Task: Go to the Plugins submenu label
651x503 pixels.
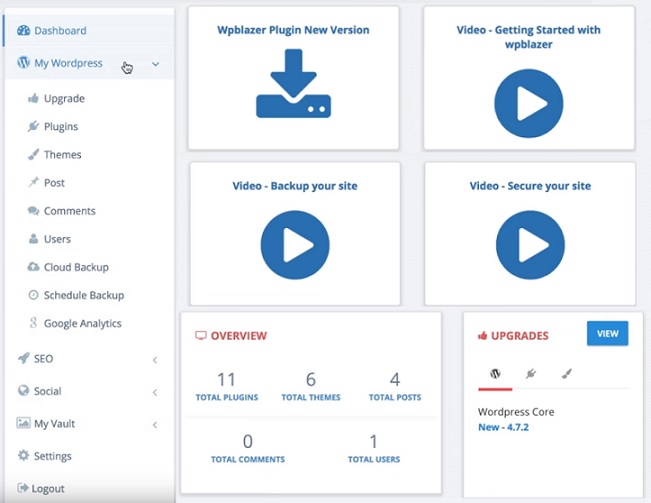Action: [x=61, y=127]
